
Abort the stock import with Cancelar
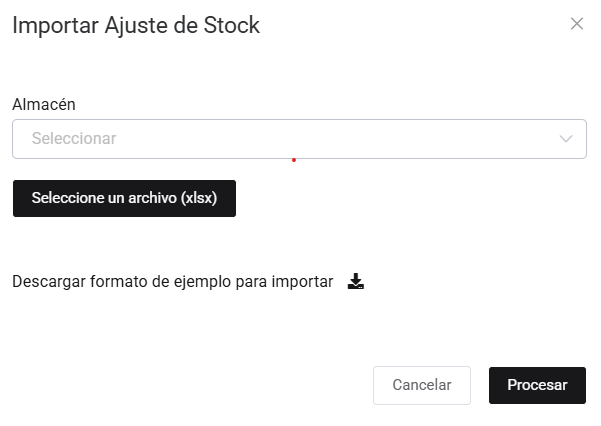click(x=421, y=385)
